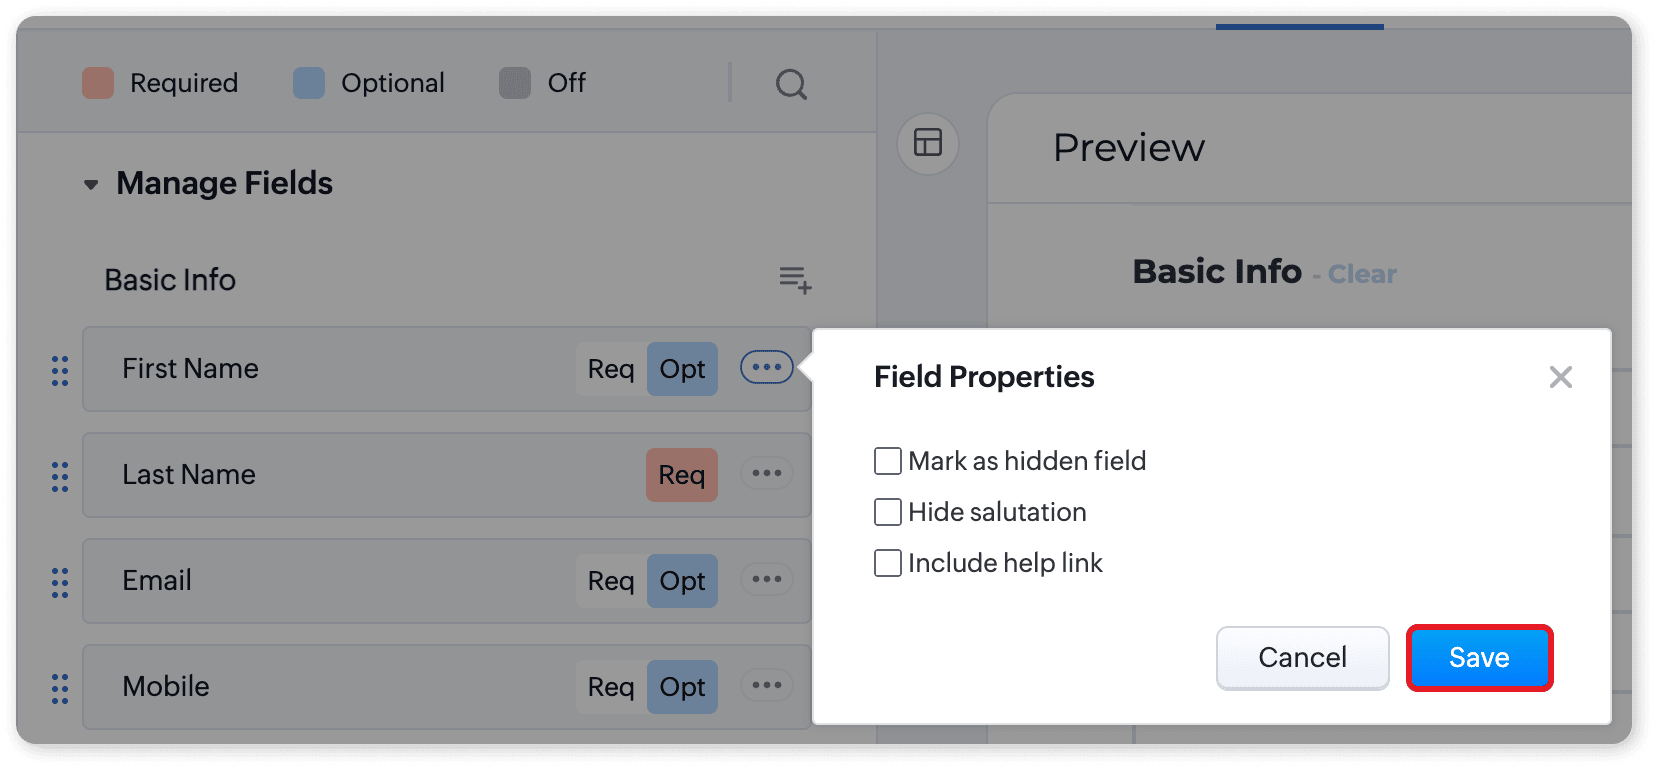Open the Email field more options ellipsis

click(766, 579)
